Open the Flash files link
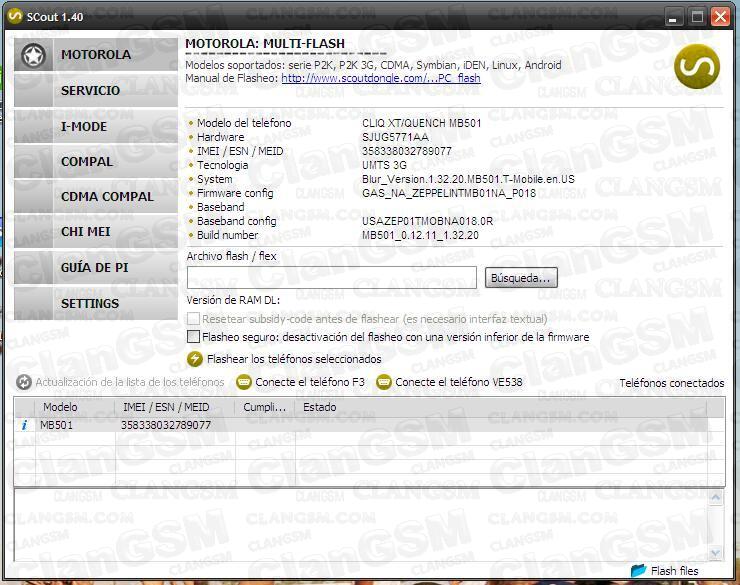740x585 pixels. [x=674, y=571]
